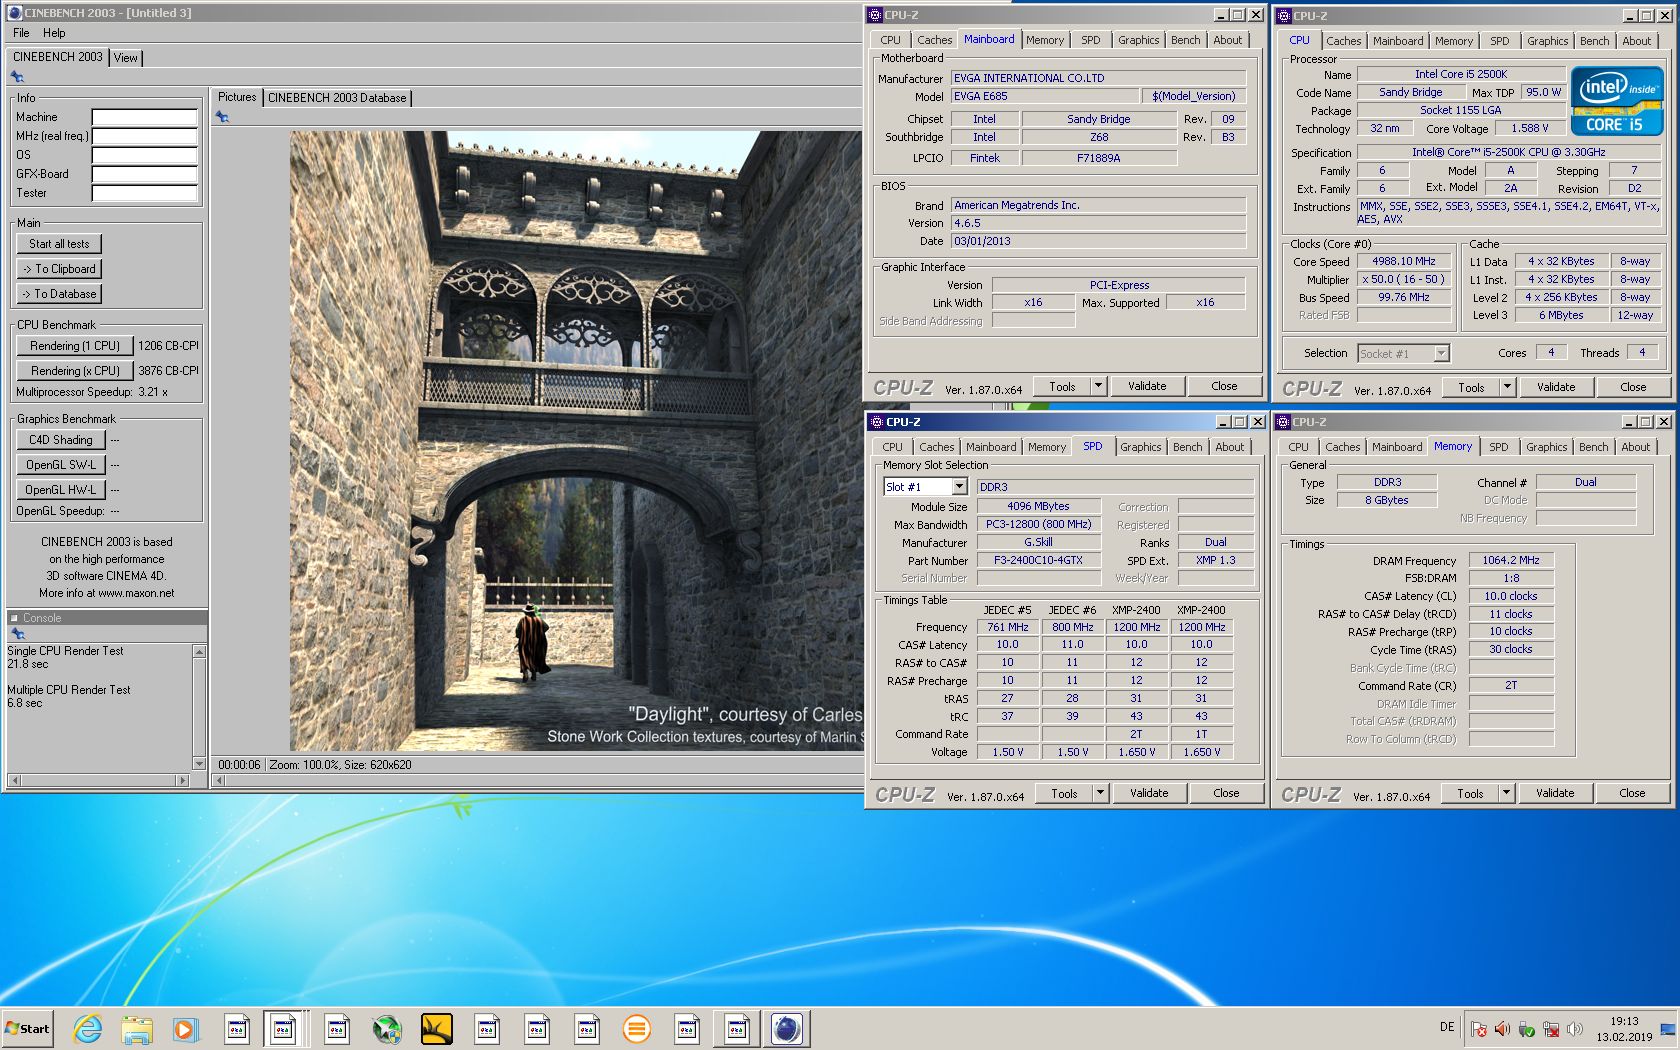
Task: Start the OpenGL HW-L benchmark
Action: [x=61, y=490]
